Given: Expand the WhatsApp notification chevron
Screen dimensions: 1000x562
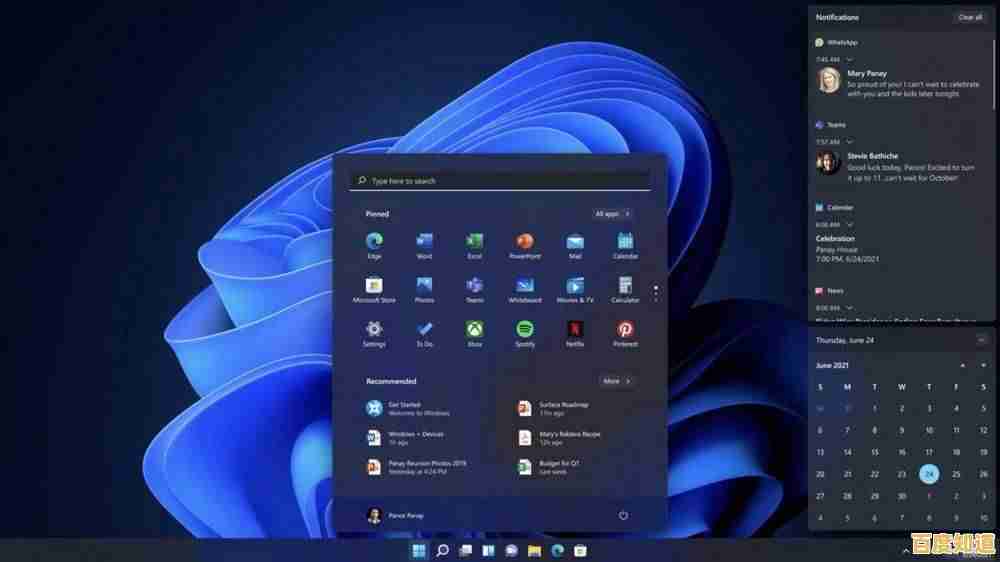Looking at the screenshot, I should pos(849,60).
